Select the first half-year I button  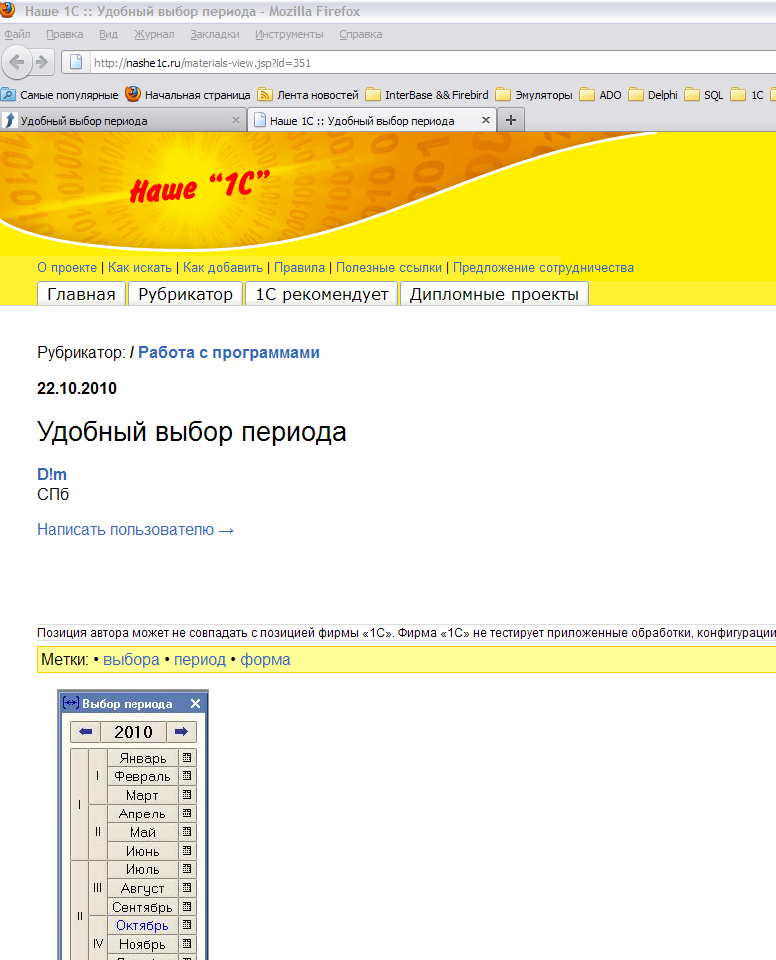pos(80,804)
